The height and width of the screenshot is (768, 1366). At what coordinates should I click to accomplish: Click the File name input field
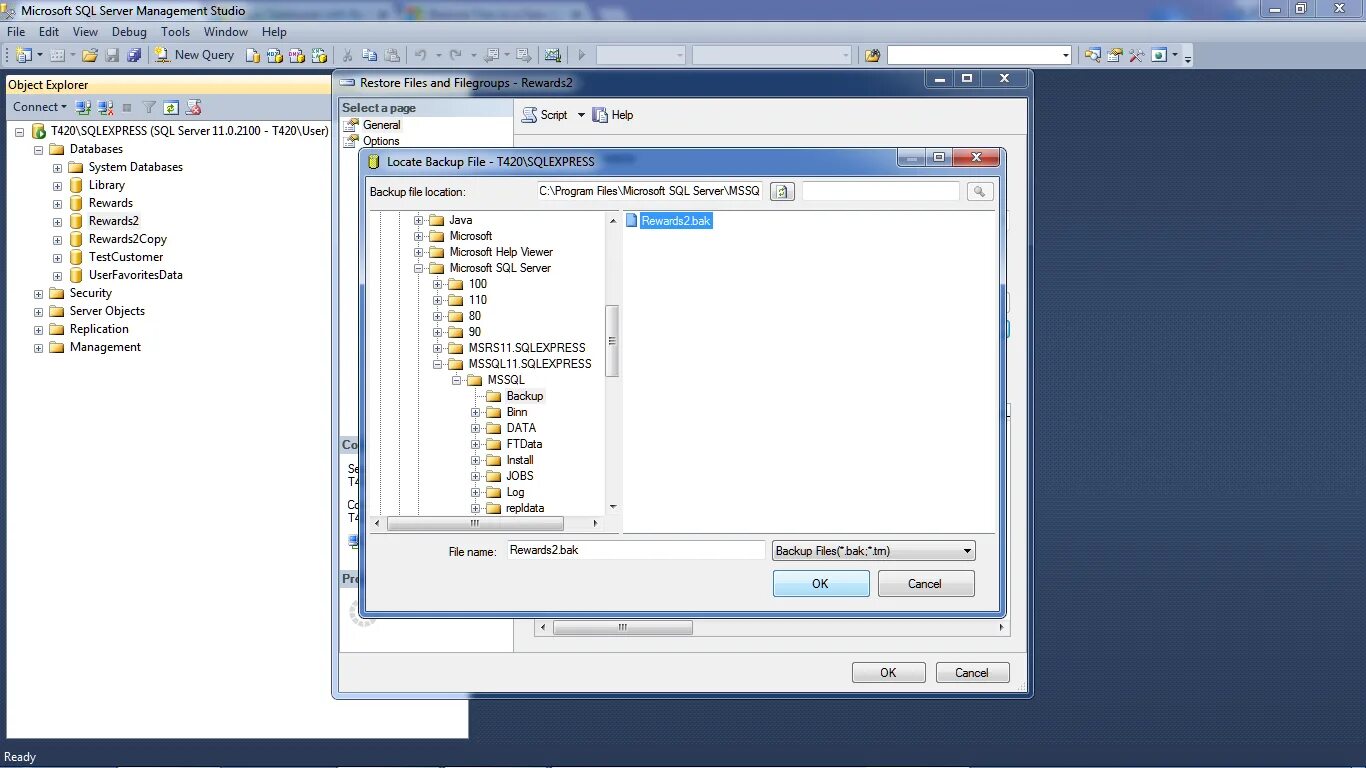(635, 550)
